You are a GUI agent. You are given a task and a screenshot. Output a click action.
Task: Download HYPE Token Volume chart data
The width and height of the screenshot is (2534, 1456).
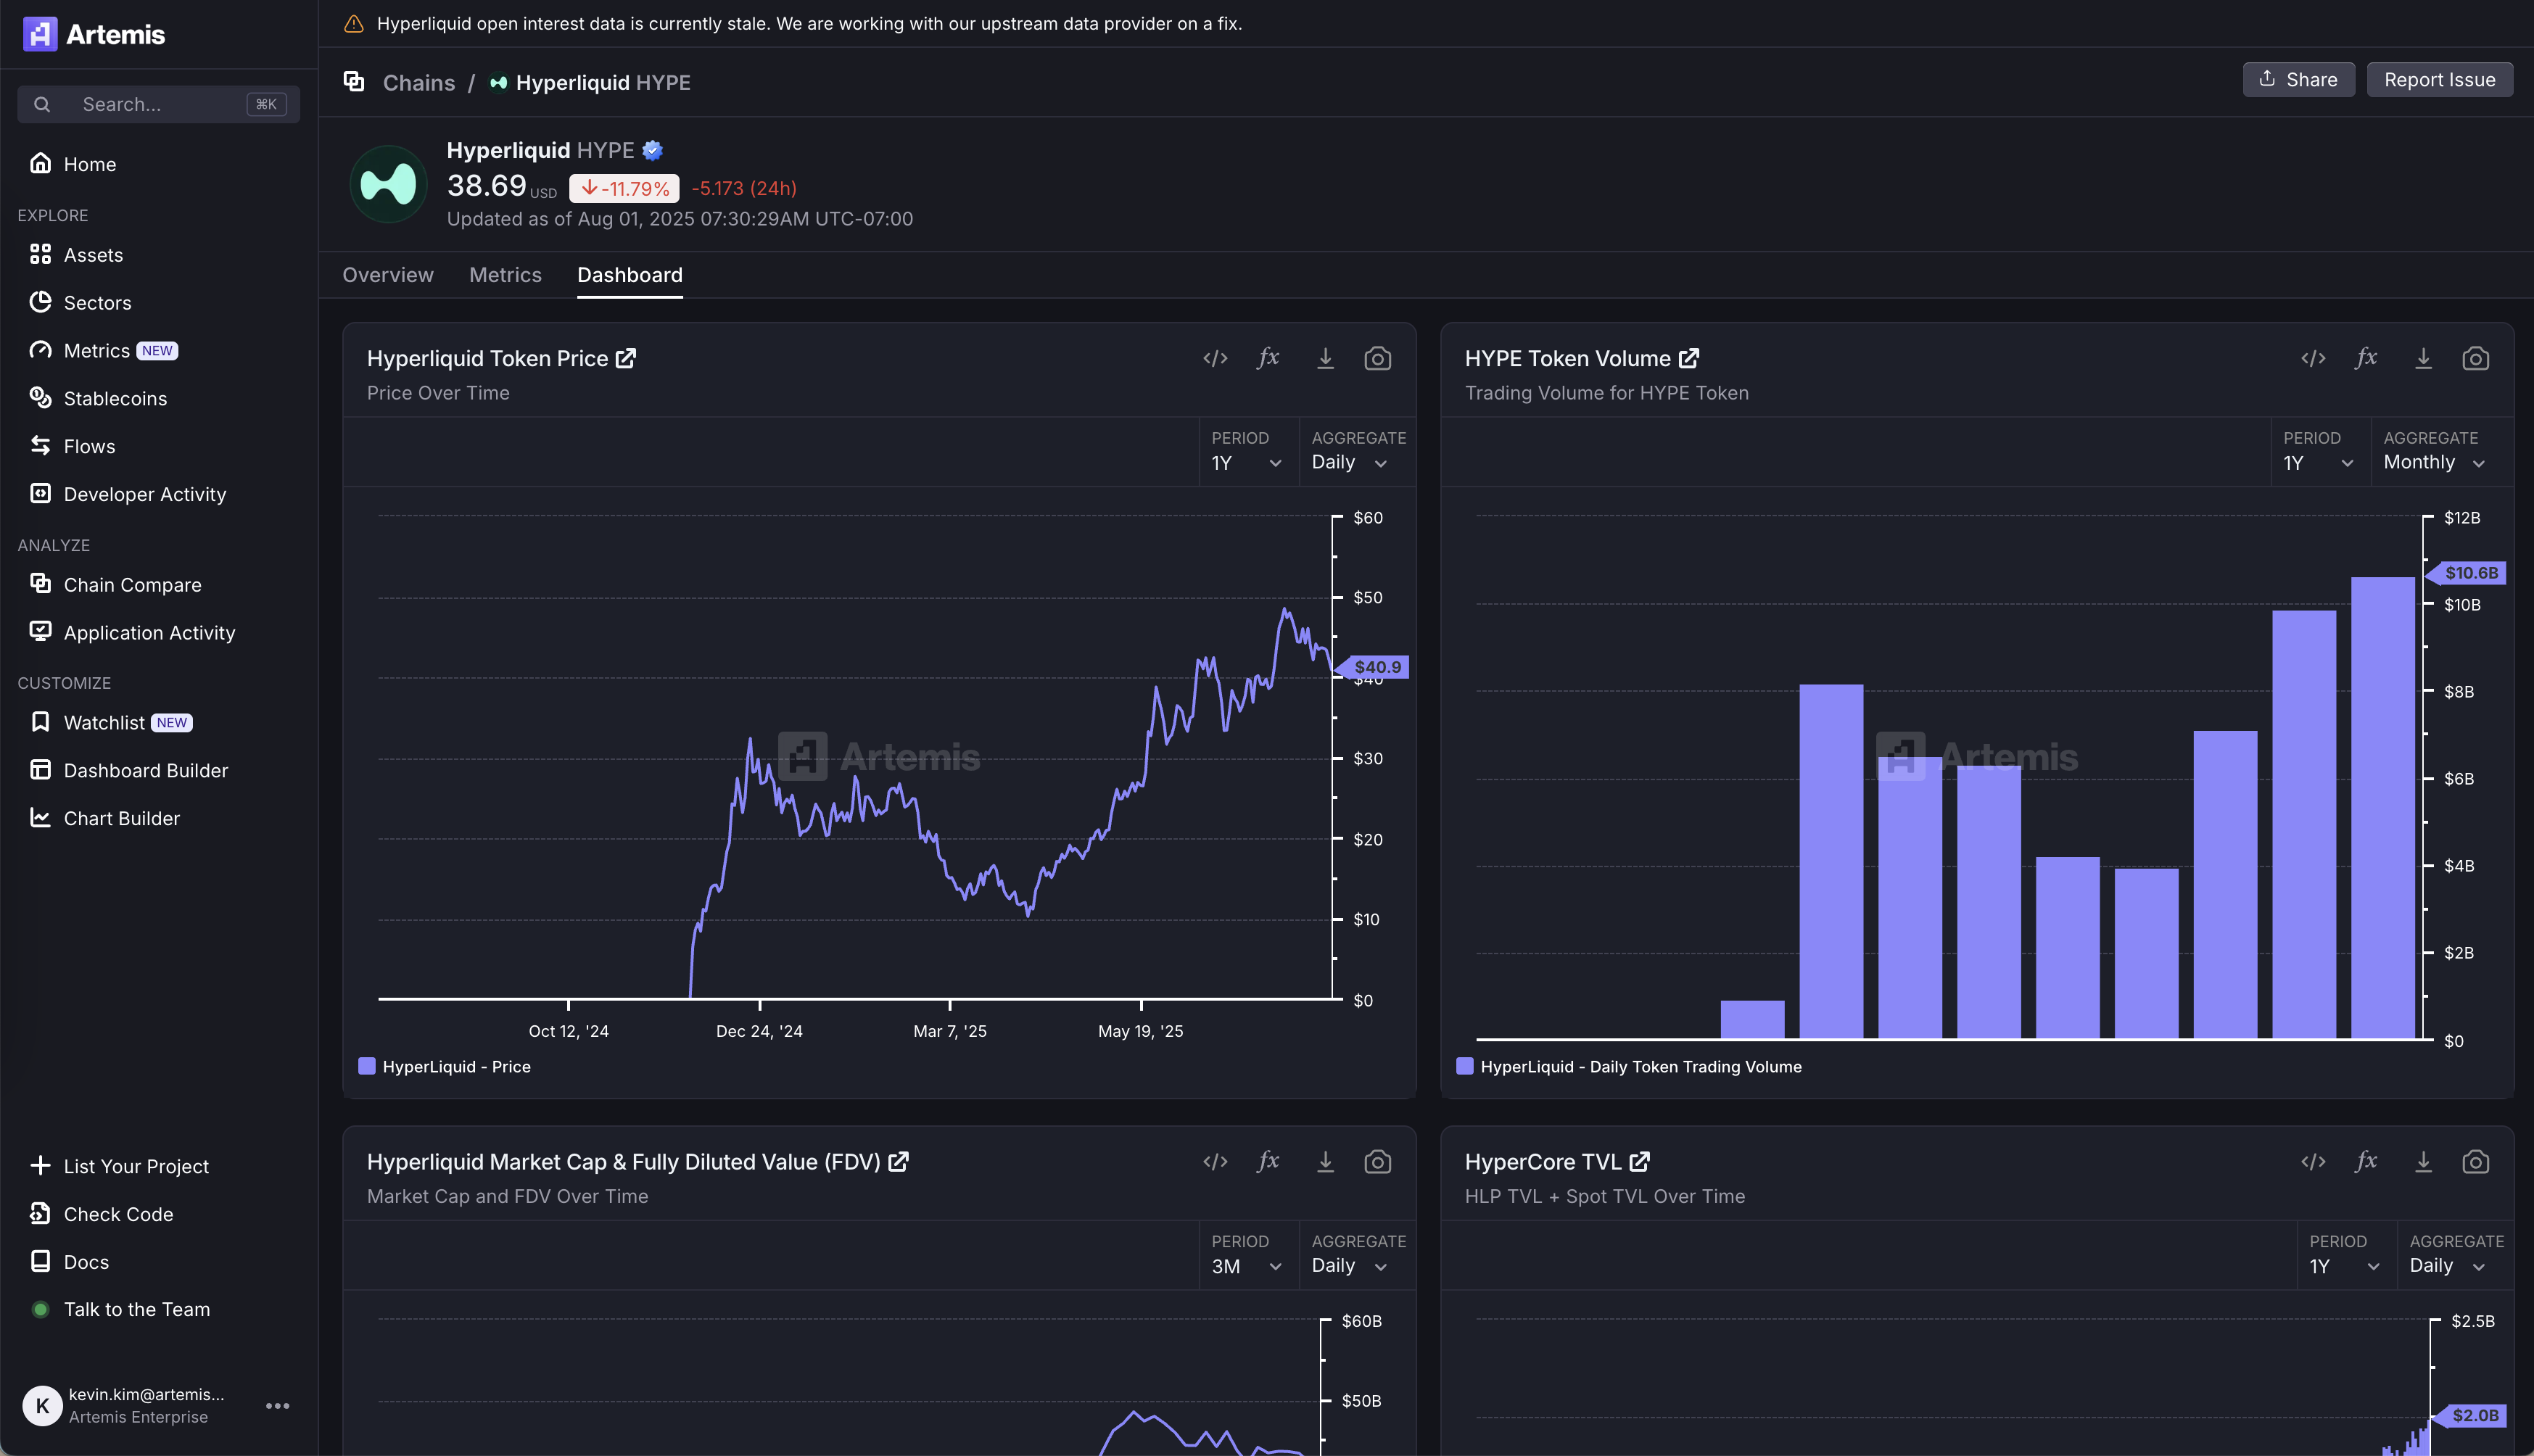[x=2423, y=358]
